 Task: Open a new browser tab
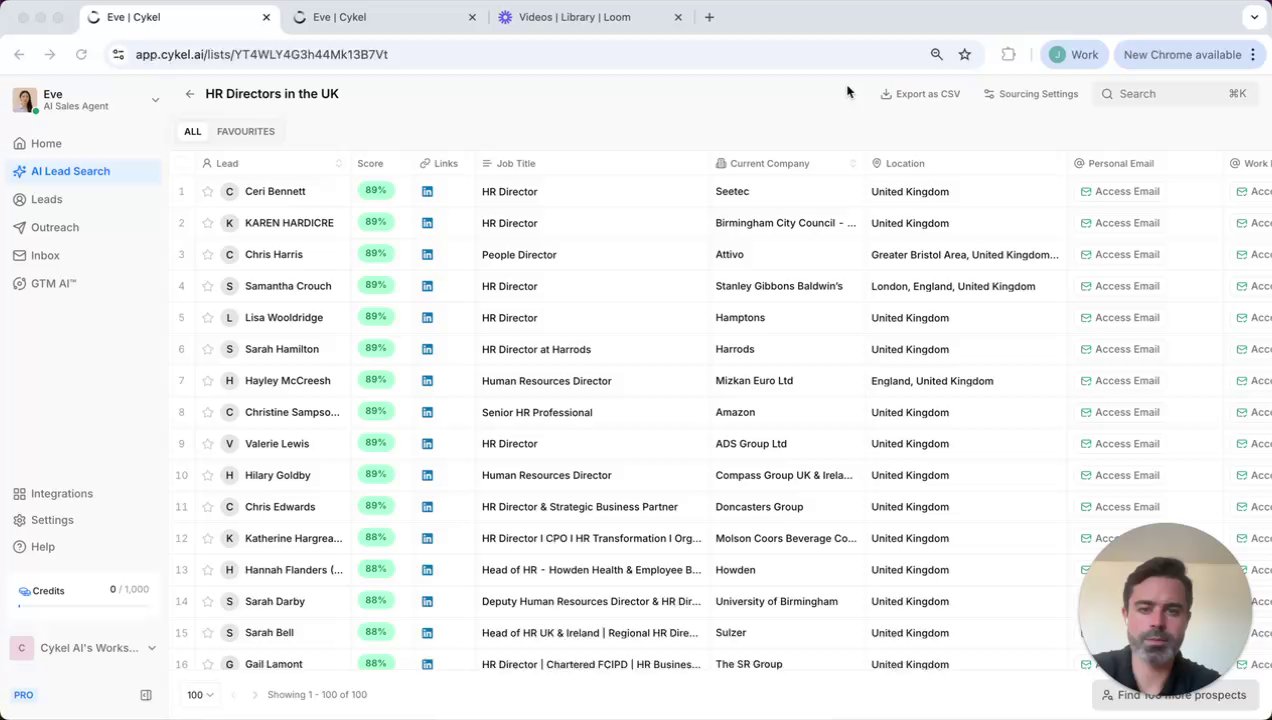coord(709,17)
